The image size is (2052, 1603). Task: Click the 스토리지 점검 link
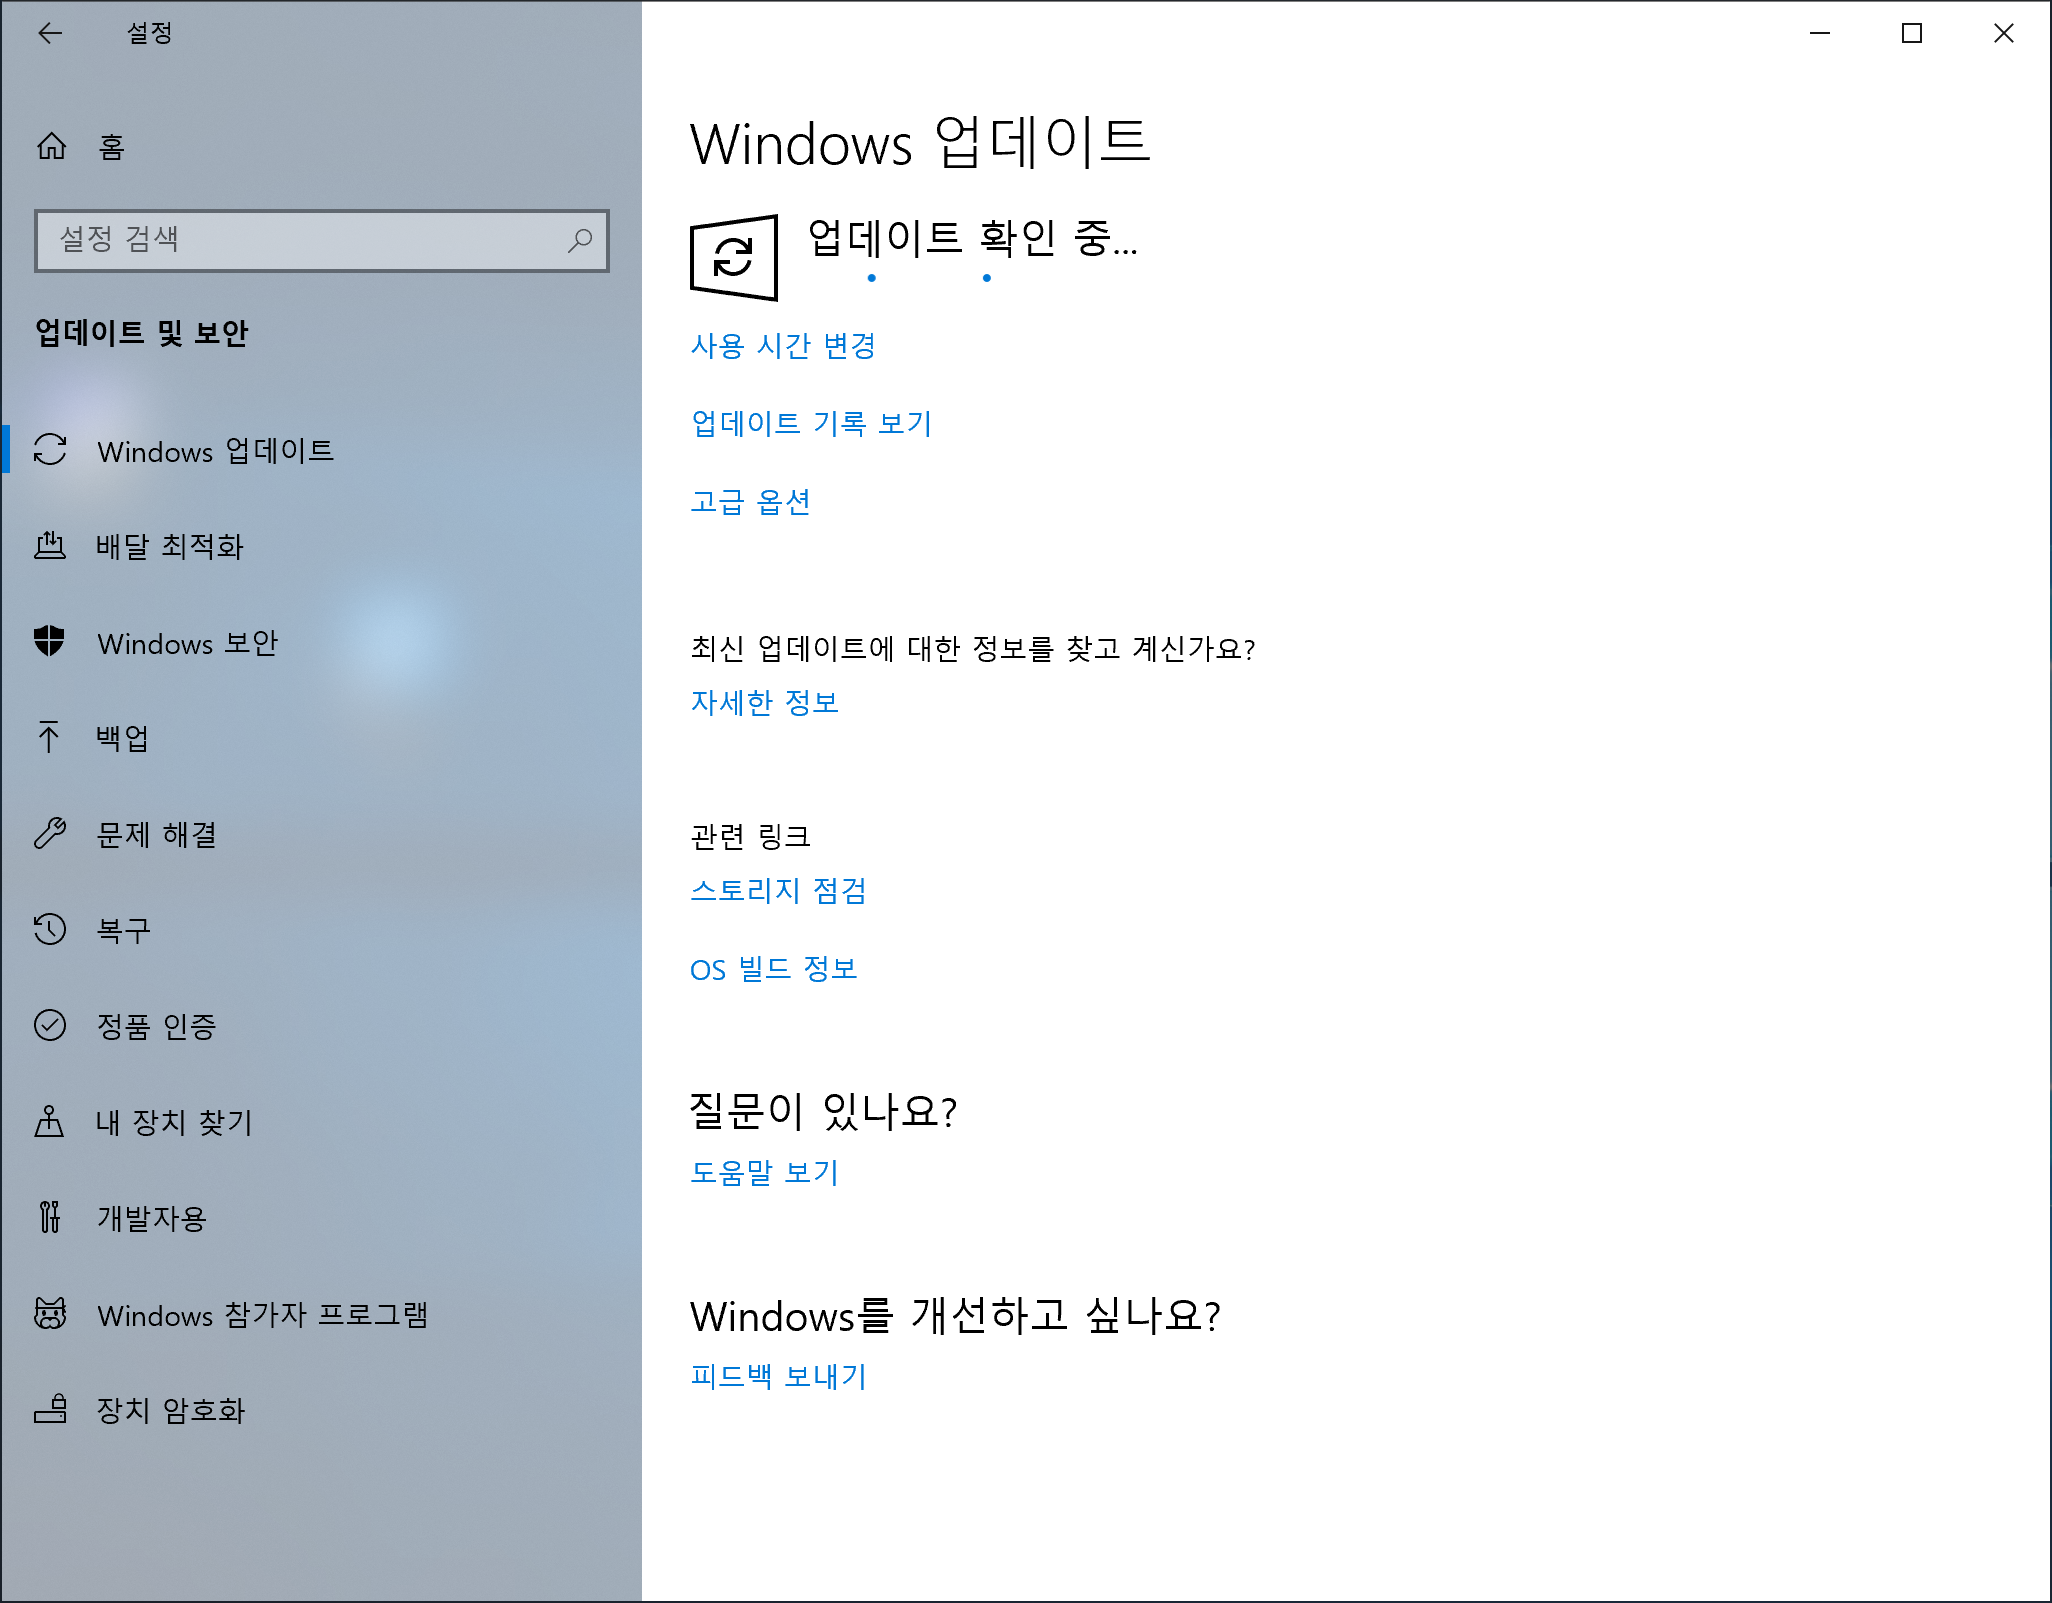point(778,890)
